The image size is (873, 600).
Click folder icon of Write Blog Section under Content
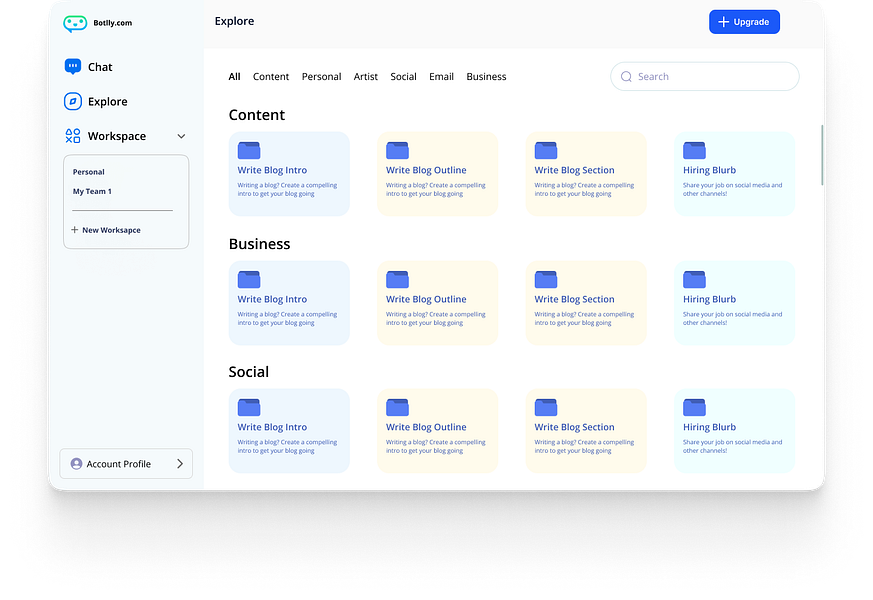pos(546,150)
